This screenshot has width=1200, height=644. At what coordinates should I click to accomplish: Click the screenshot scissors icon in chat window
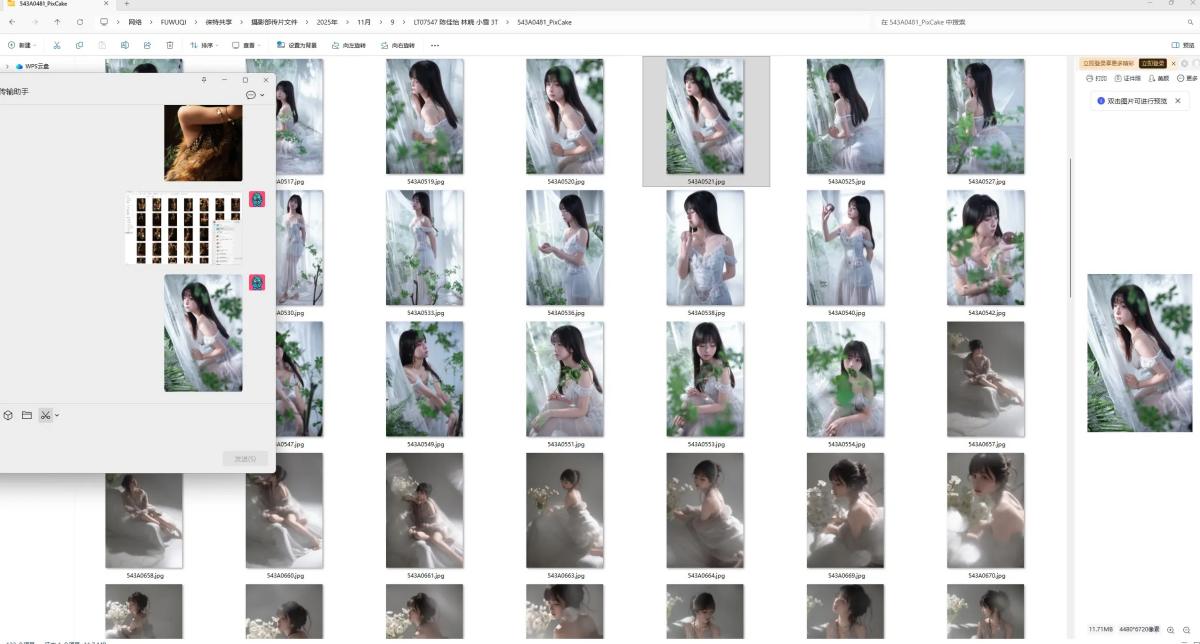coord(45,415)
